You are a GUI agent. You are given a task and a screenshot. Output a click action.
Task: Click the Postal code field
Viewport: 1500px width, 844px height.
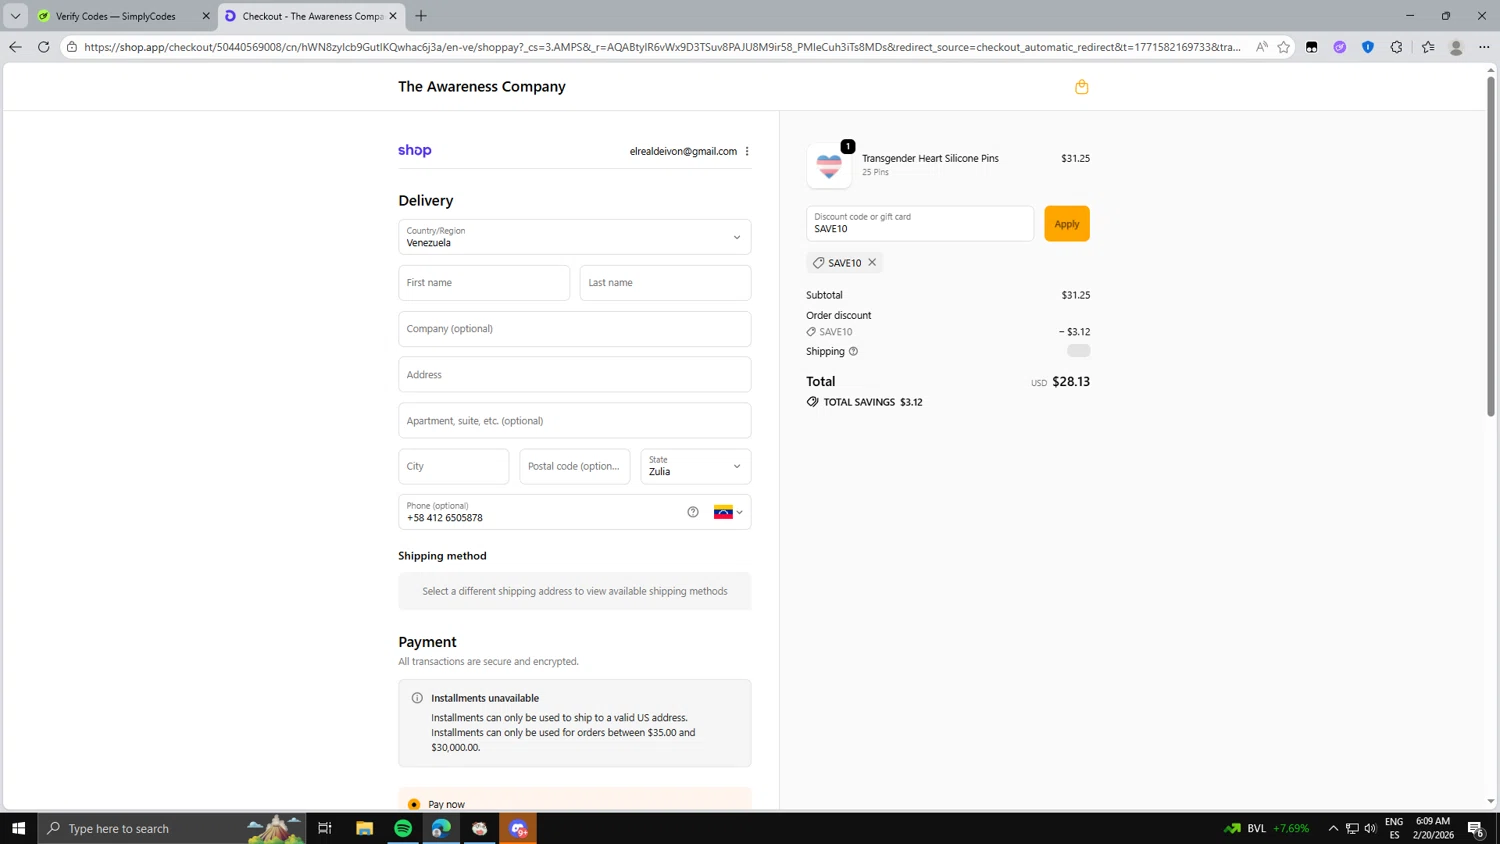click(x=574, y=466)
